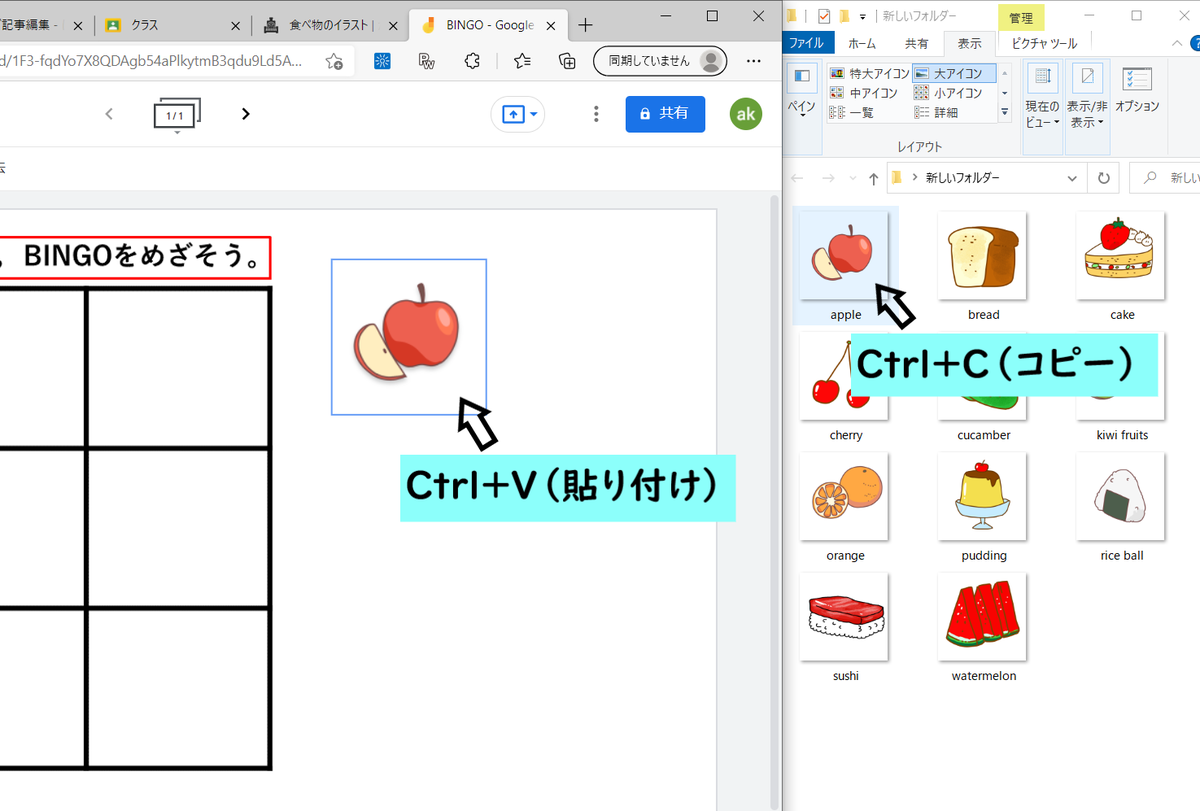The image size is (1200, 811).
Task: Switch to the 共有 ribbon tab in Explorer
Action: pyautogui.click(x=916, y=43)
